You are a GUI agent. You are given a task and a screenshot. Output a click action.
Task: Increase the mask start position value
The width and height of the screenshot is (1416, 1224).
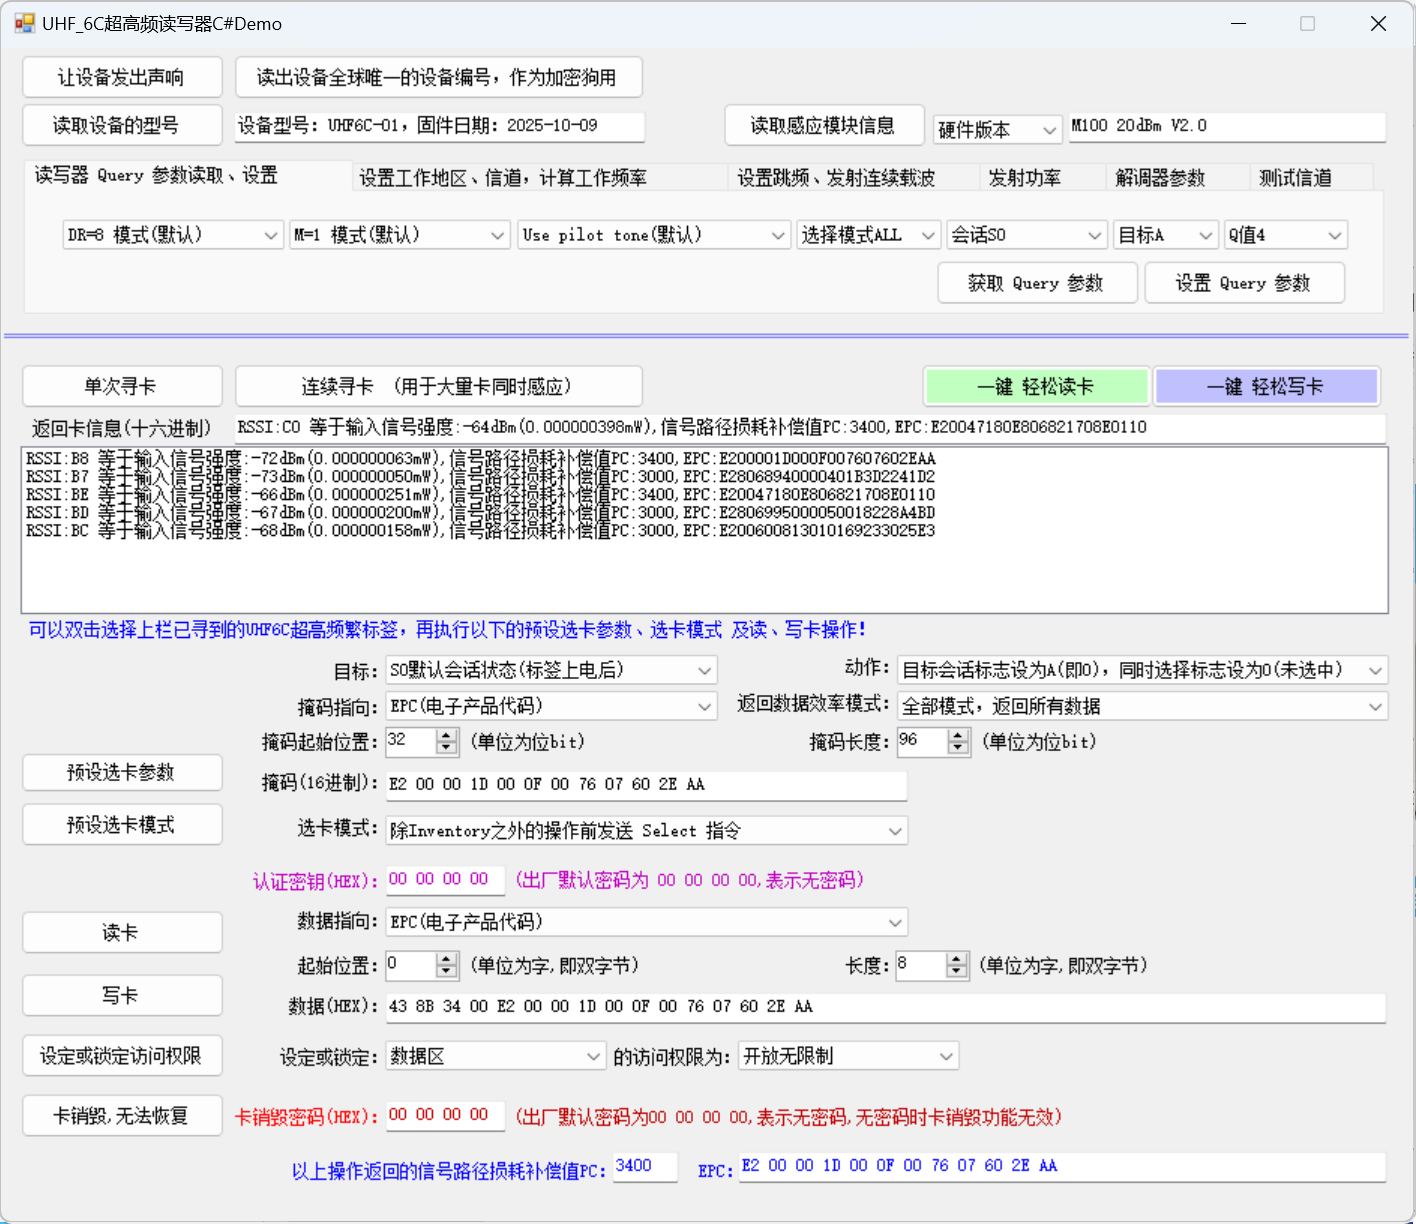(447, 735)
